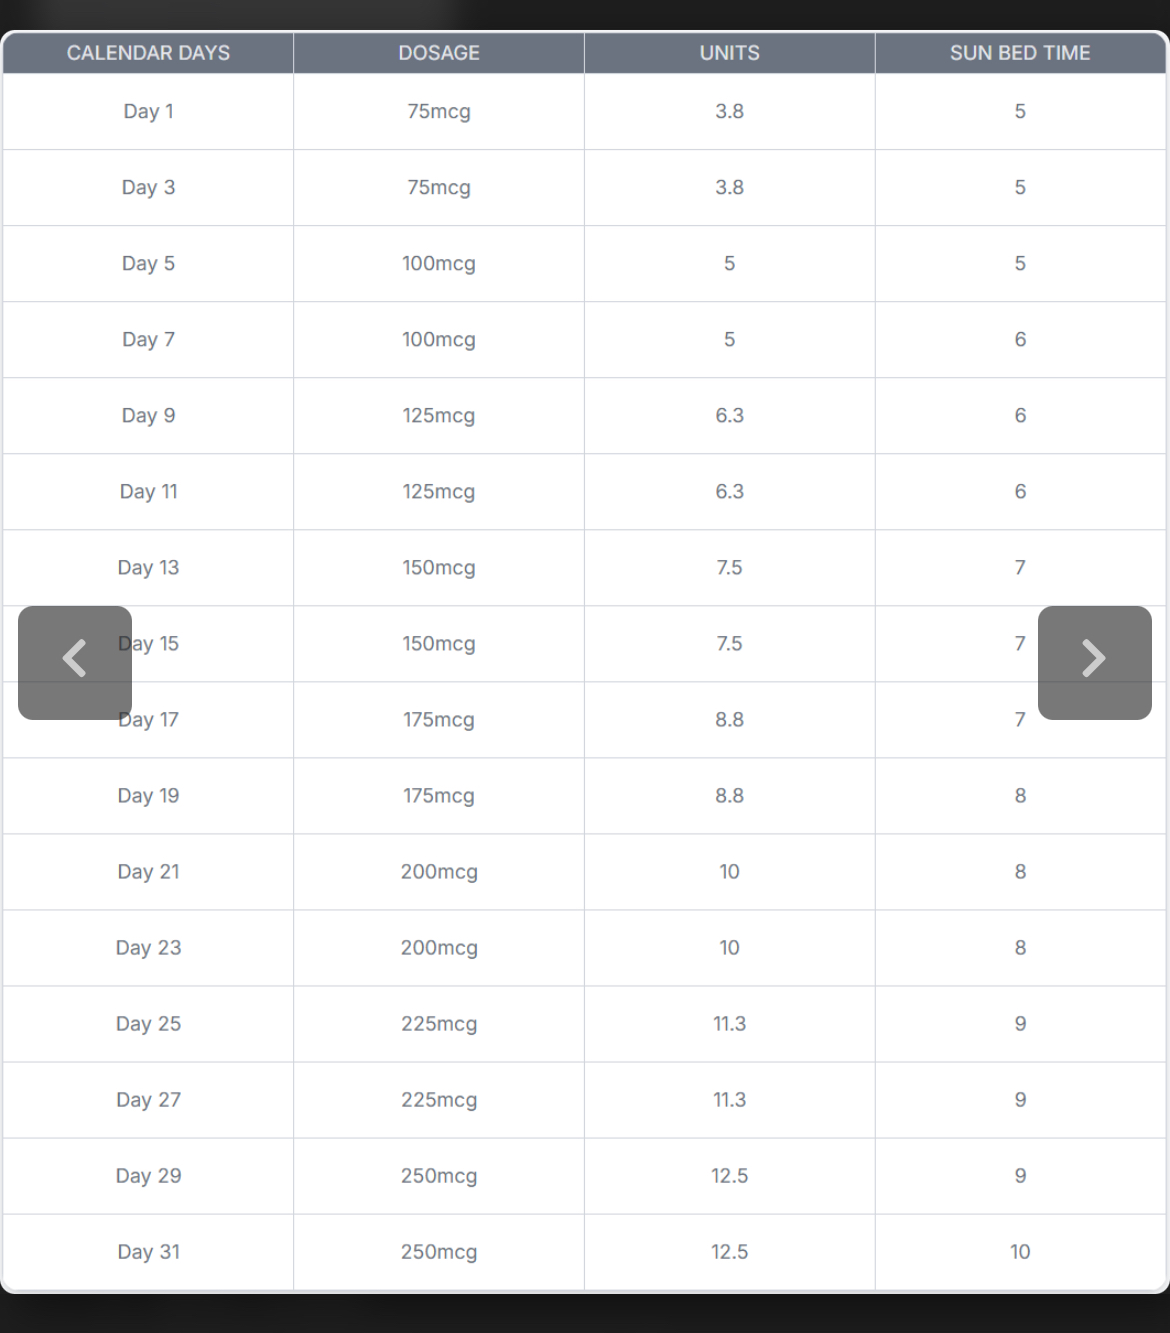The image size is (1170, 1333).
Task: Click the 12.5 units value for Day 29
Action: point(729,1175)
